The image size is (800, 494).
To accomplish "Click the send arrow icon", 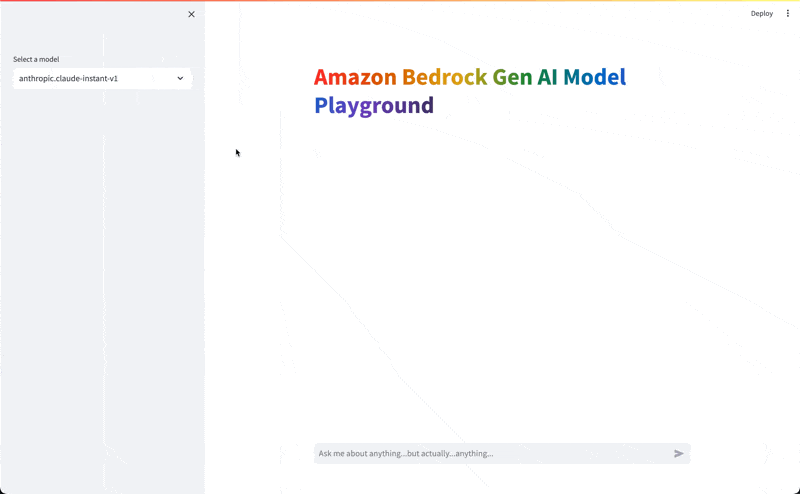I will point(679,453).
